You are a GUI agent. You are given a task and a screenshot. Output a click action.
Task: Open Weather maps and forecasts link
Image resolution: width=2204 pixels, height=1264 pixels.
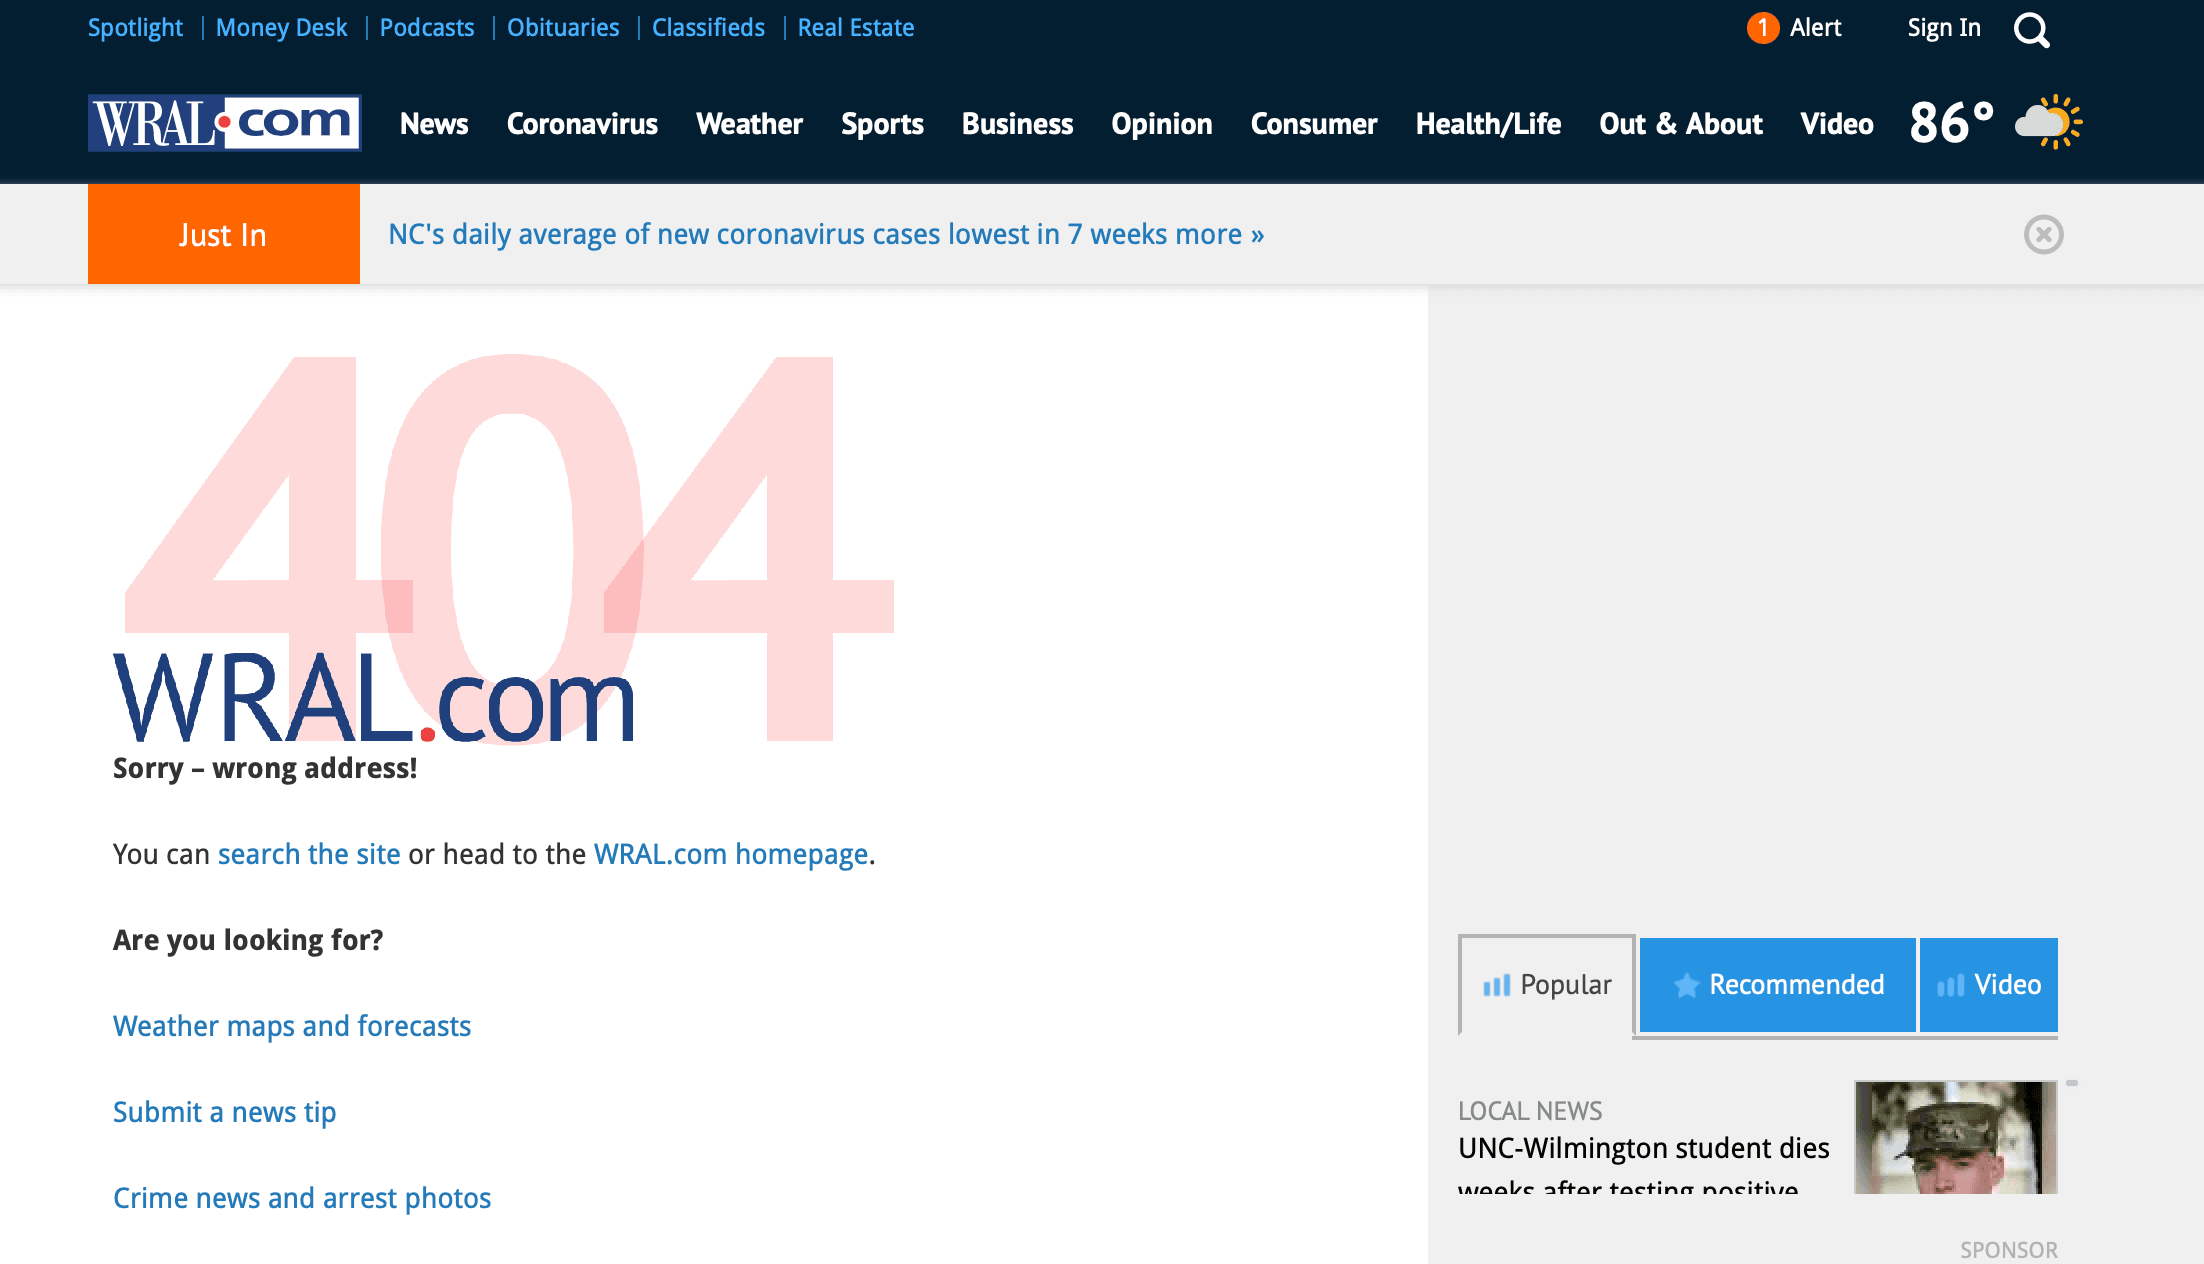(291, 1026)
